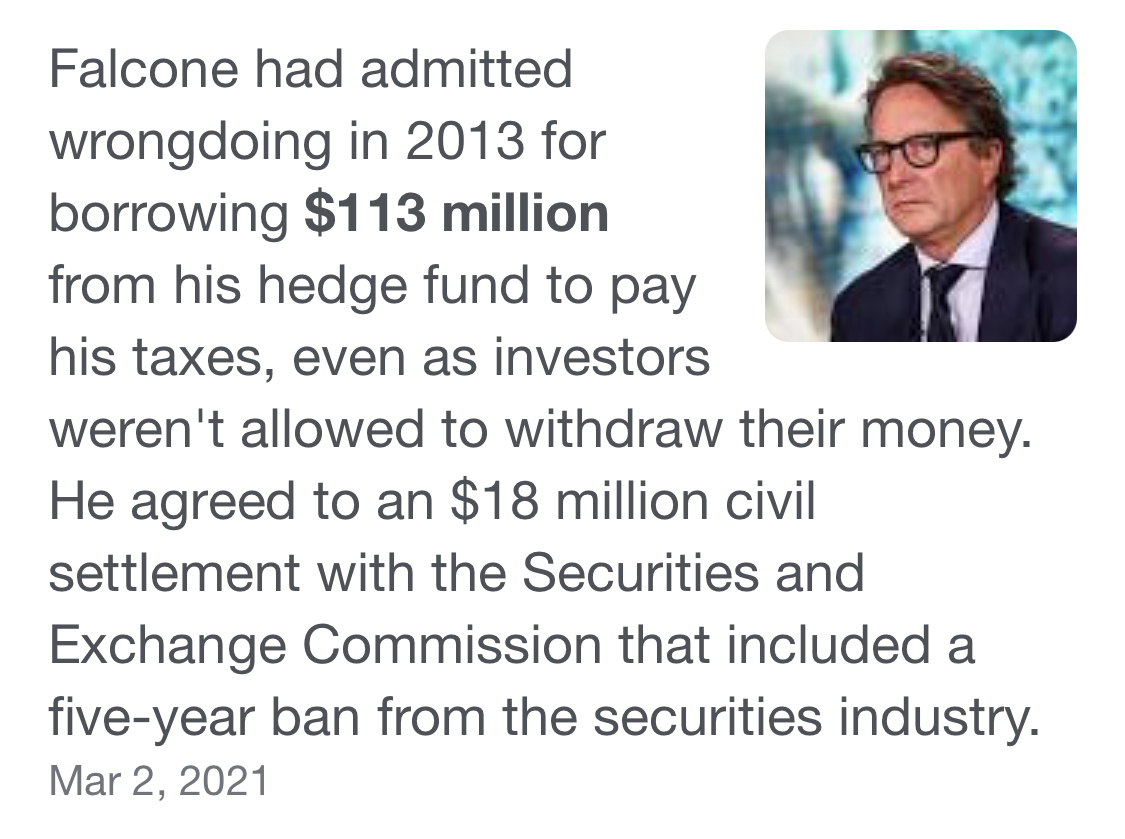Tap the word "borrowing"
The image size is (1125, 839).
point(168,214)
